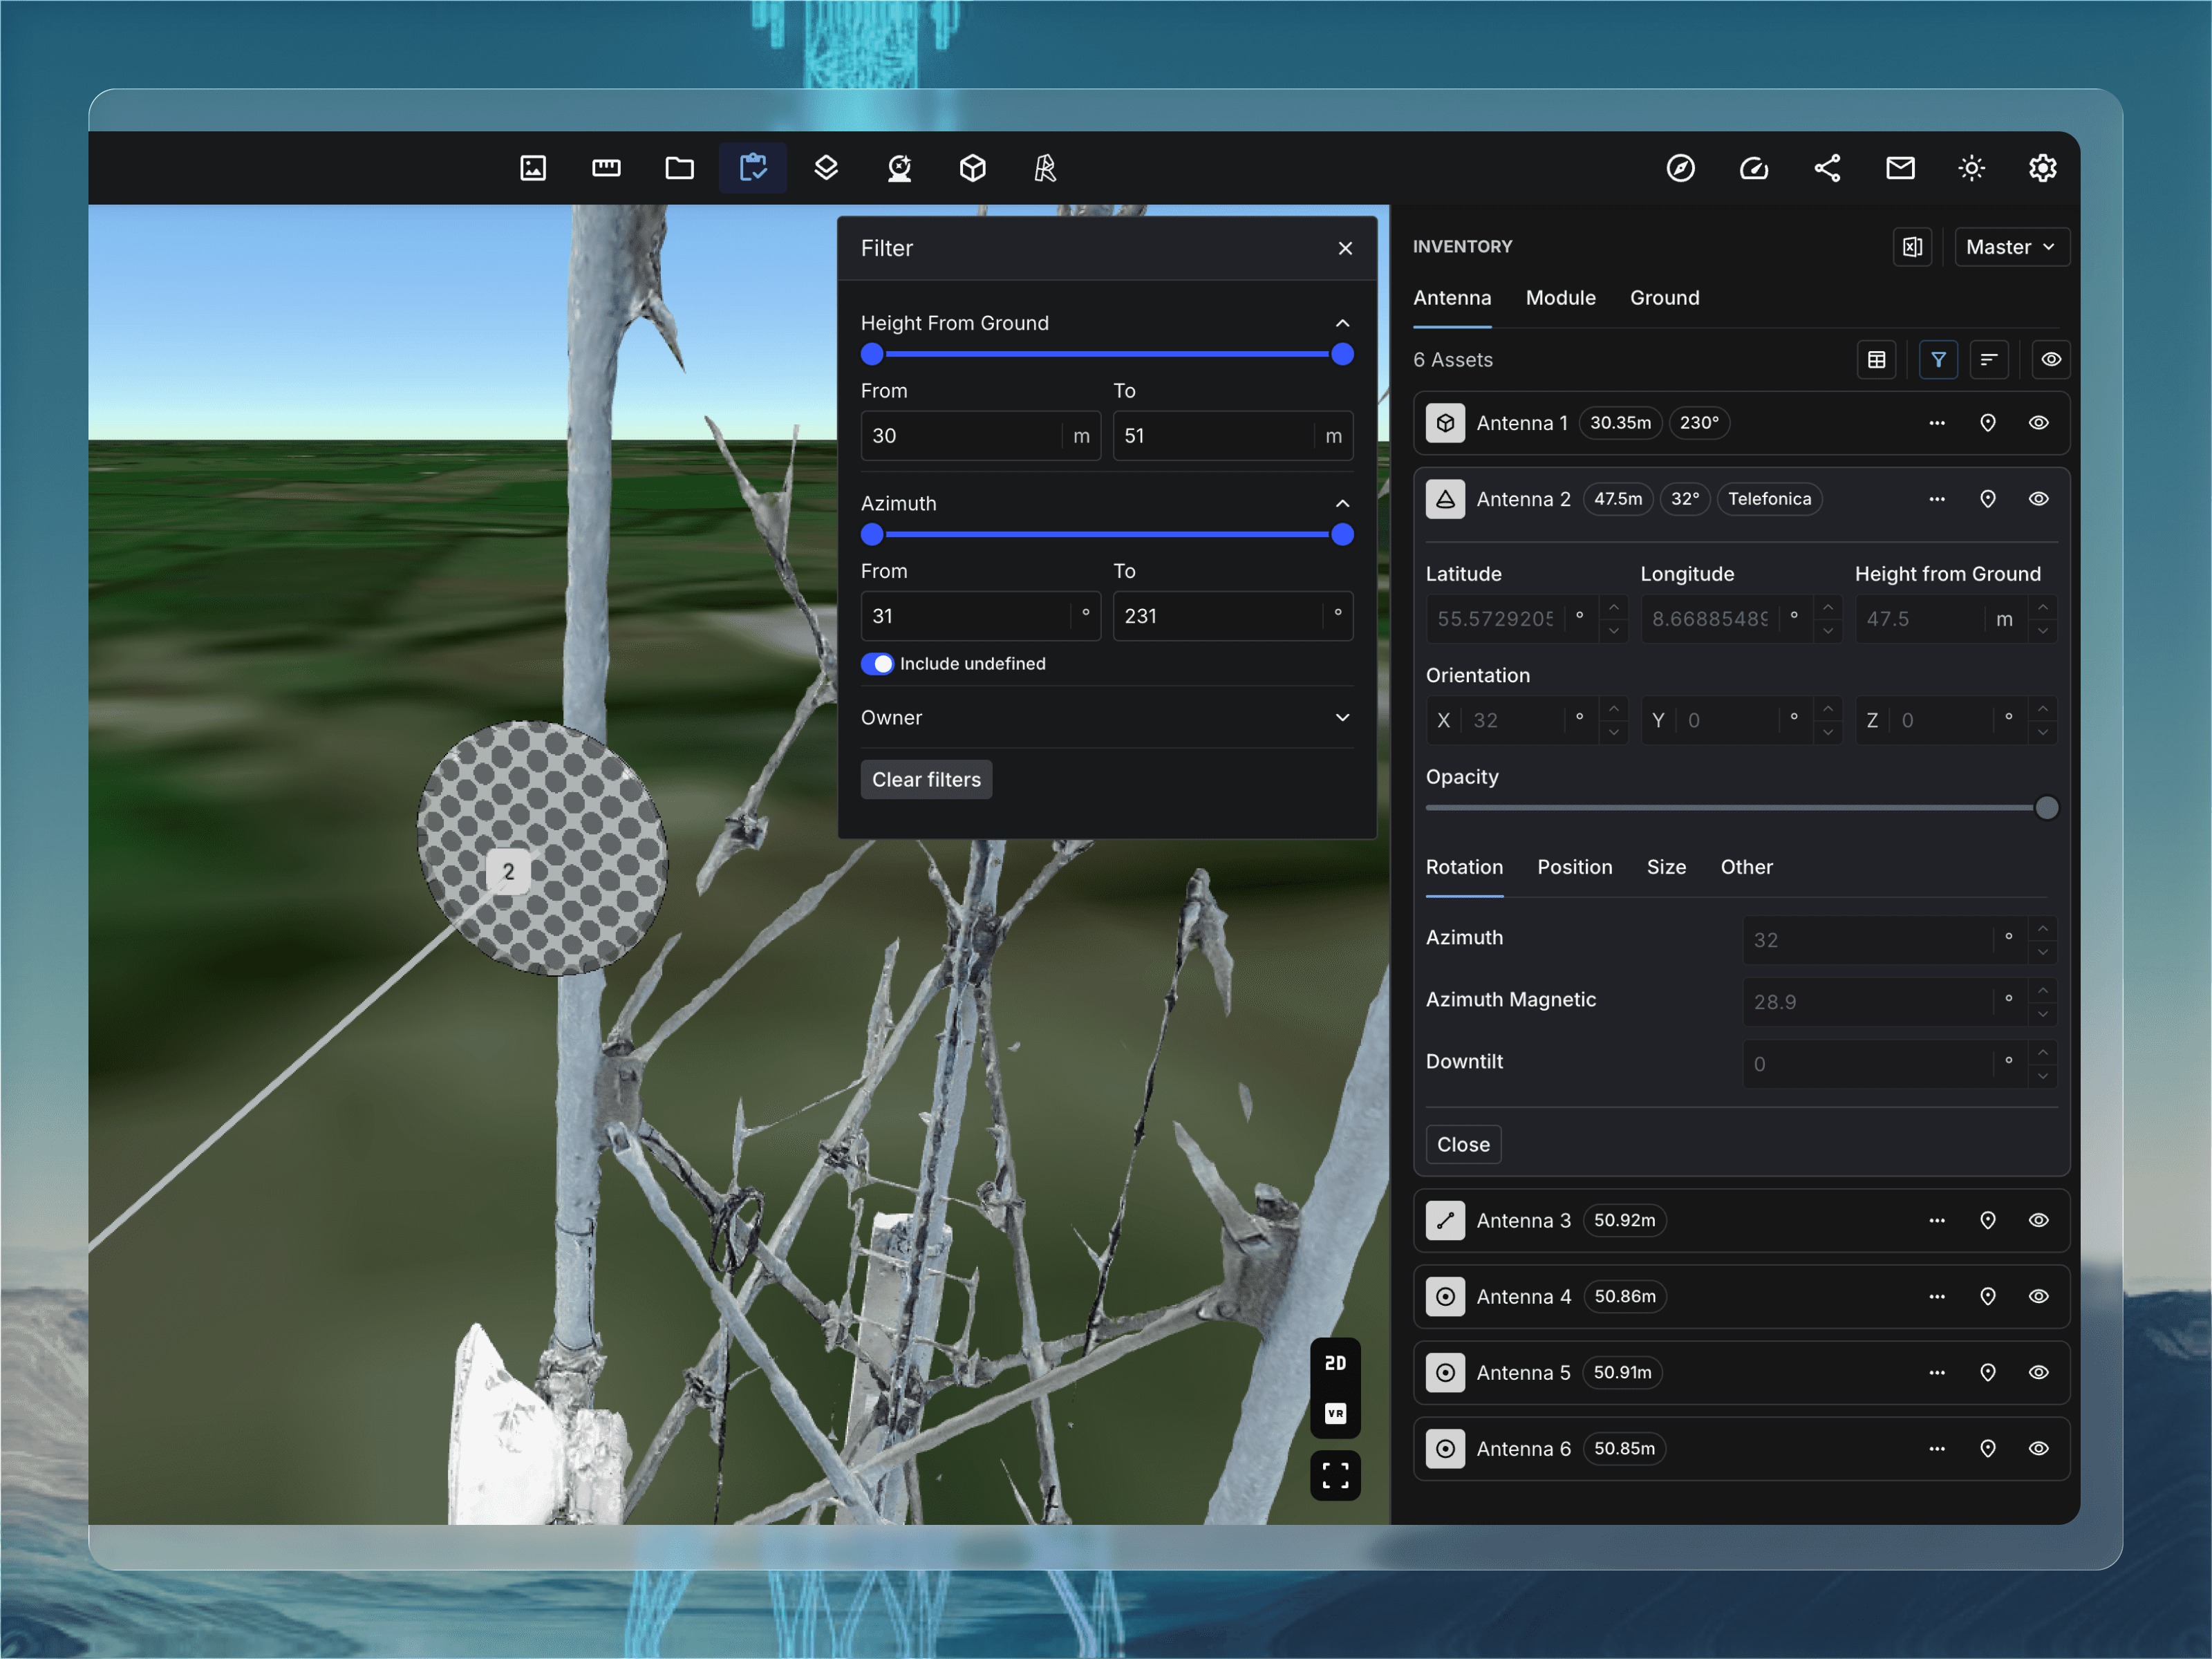Open the Master dropdown
Viewport: 2212px width, 1659px height.
click(x=2010, y=247)
